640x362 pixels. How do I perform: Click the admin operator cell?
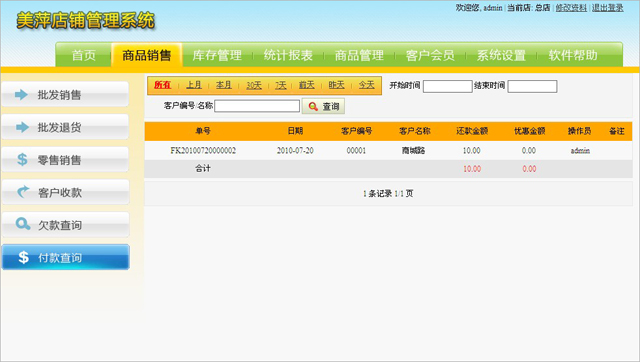(x=580, y=151)
